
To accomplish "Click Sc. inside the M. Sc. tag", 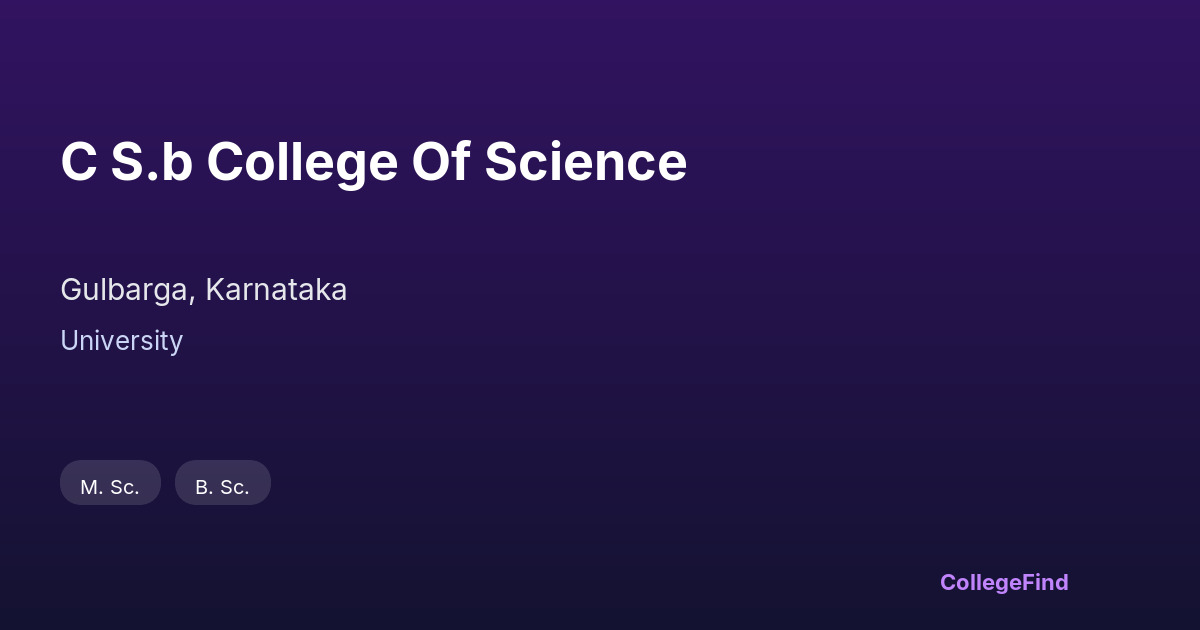I will pos(124,487).
